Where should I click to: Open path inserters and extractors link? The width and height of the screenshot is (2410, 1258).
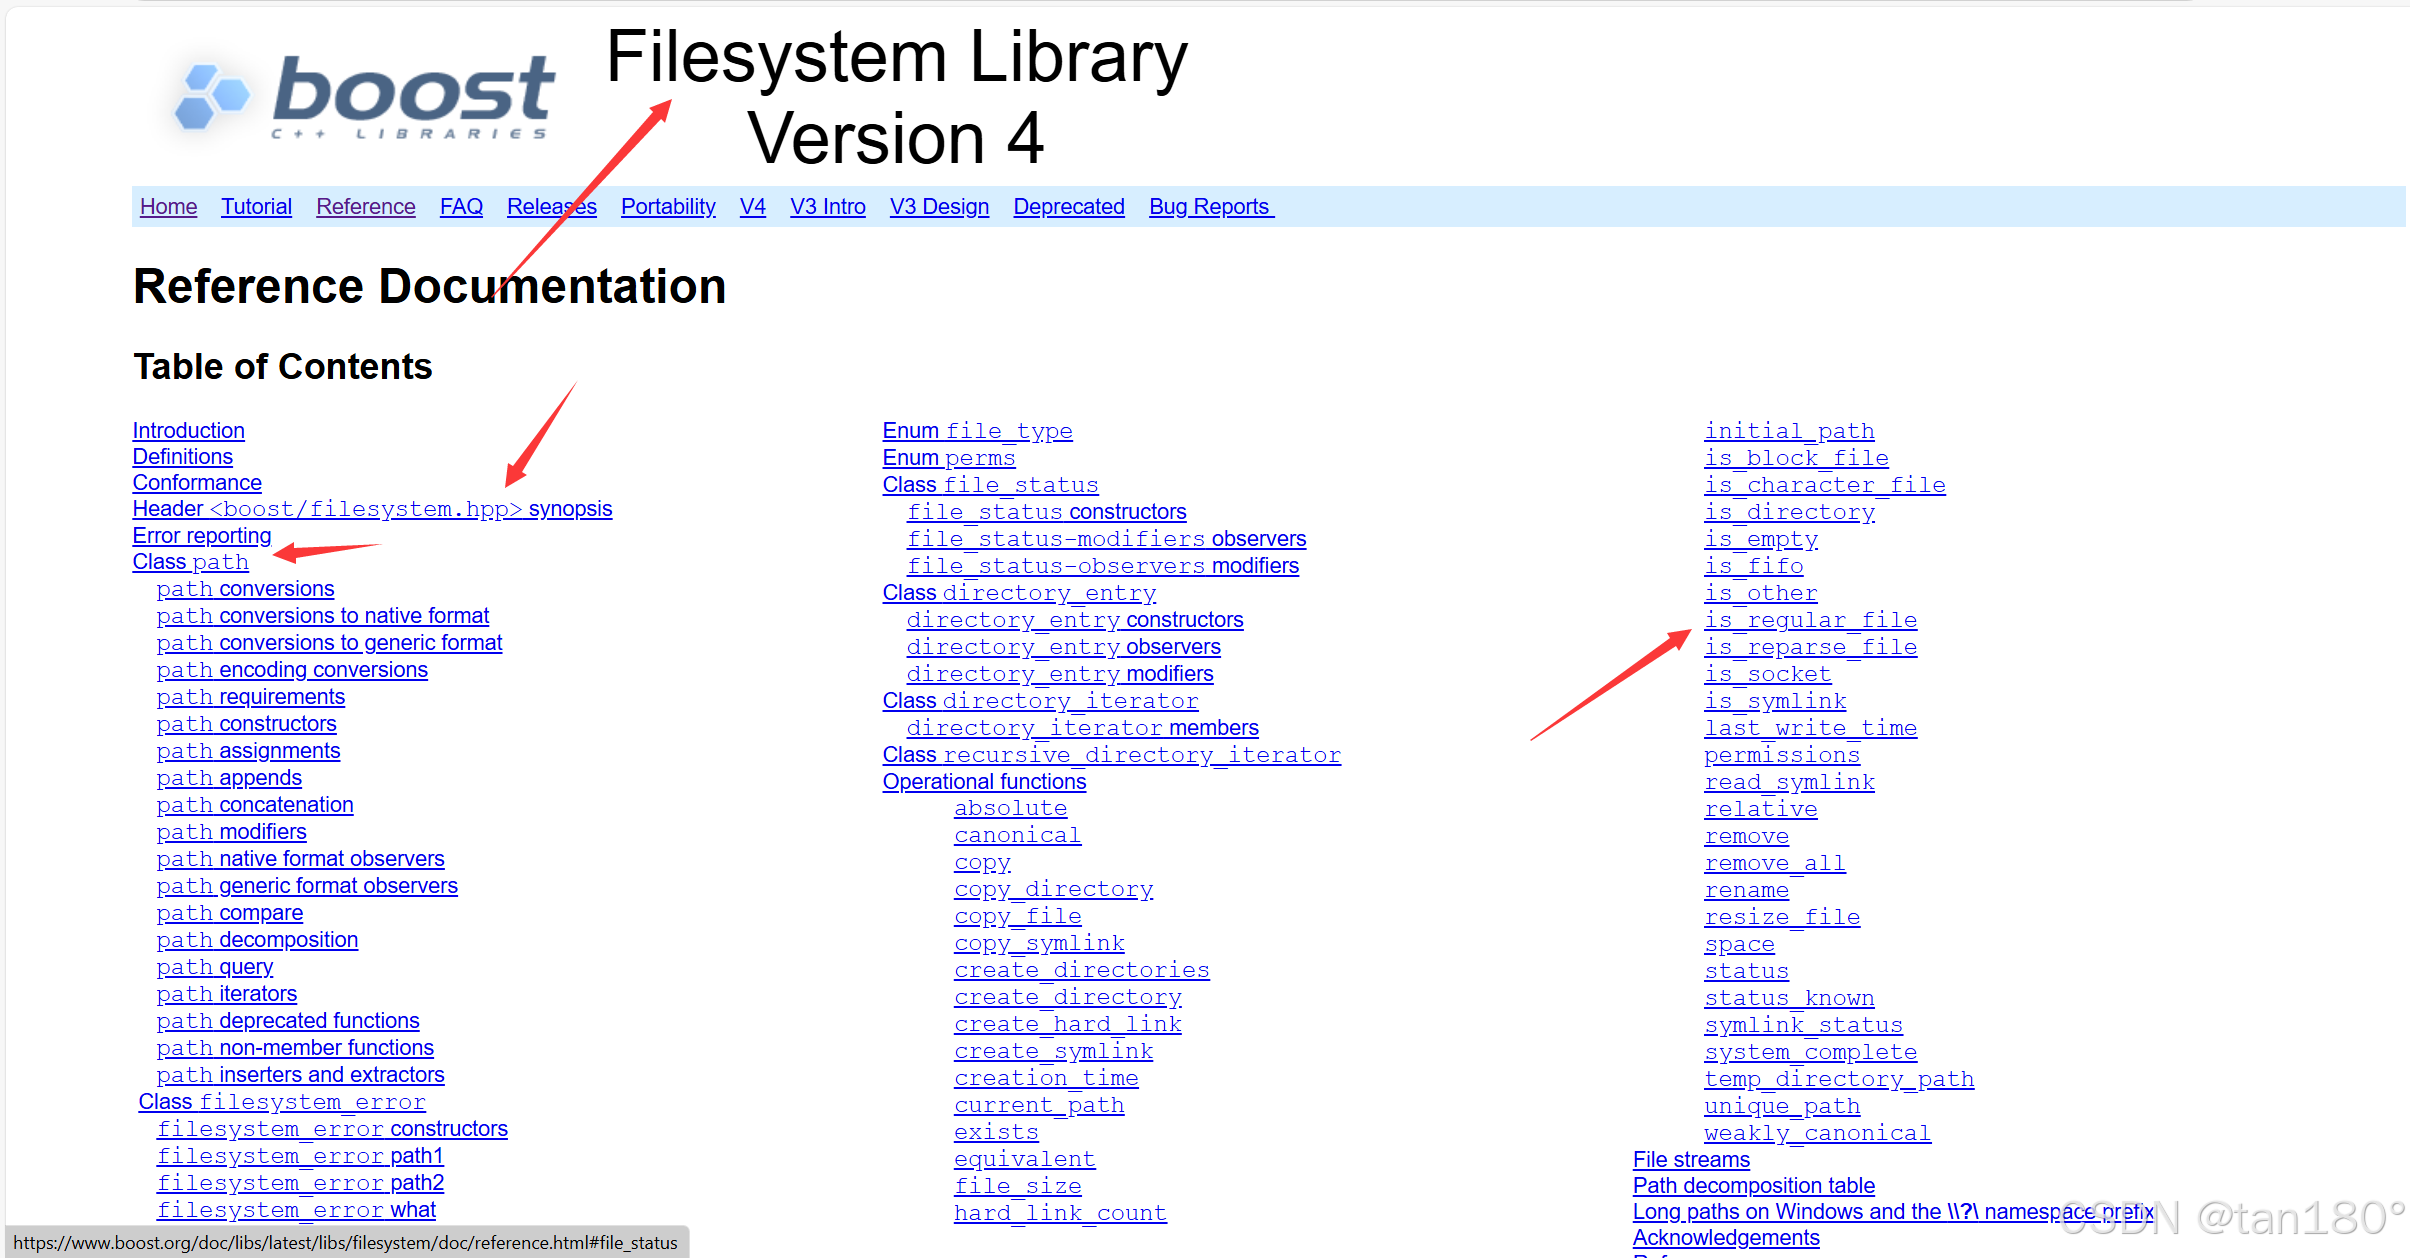click(x=301, y=1075)
